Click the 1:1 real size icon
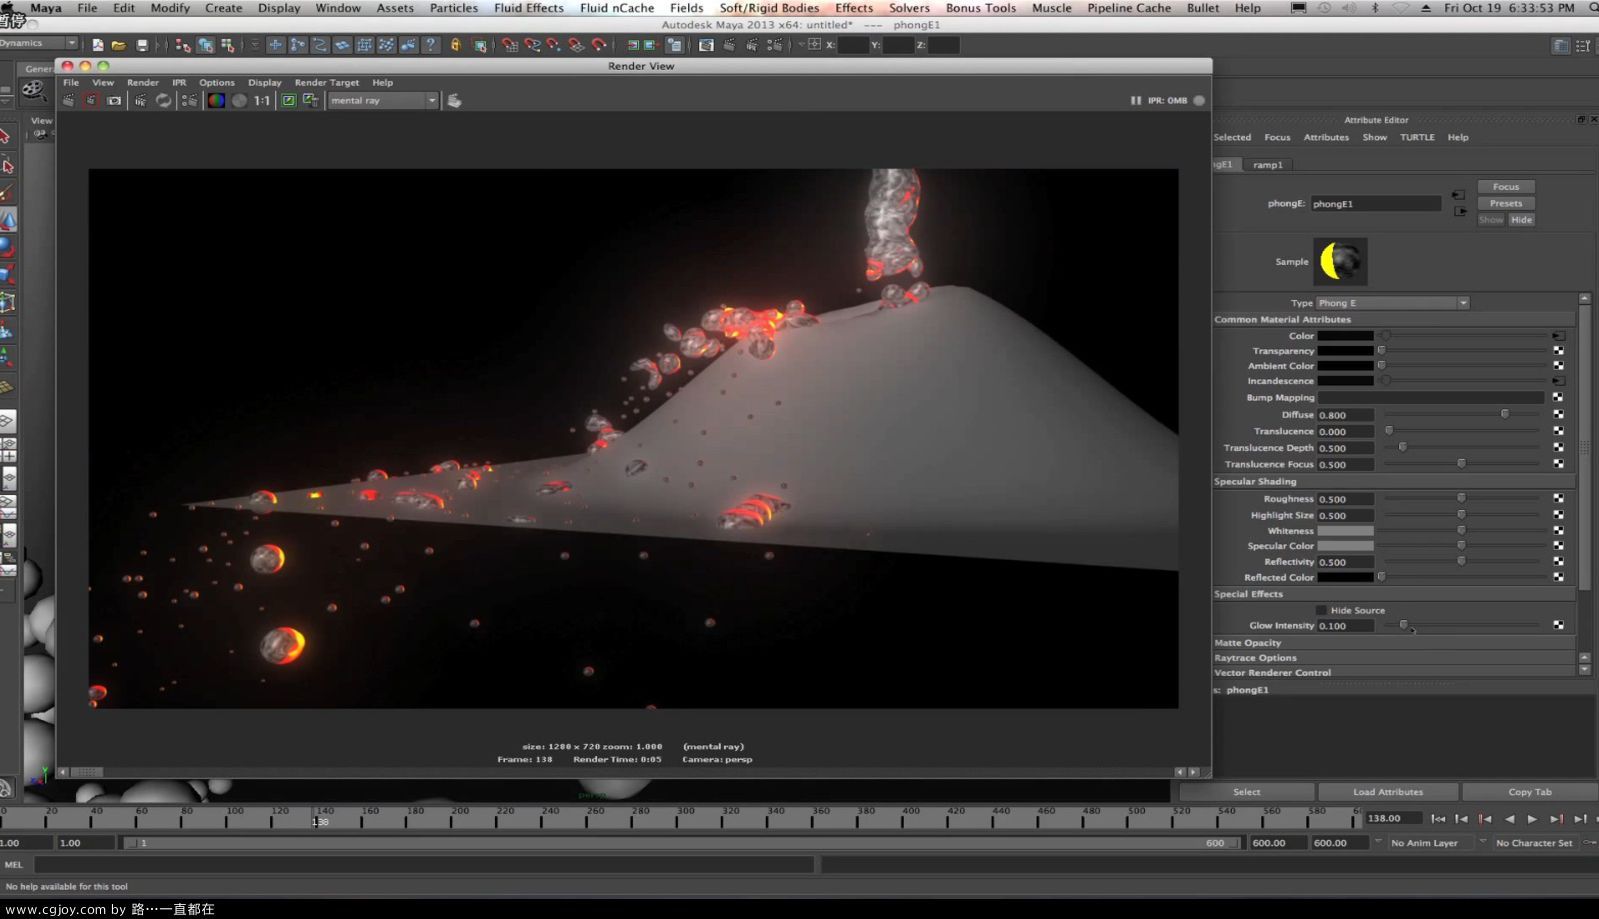 (x=262, y=100)
